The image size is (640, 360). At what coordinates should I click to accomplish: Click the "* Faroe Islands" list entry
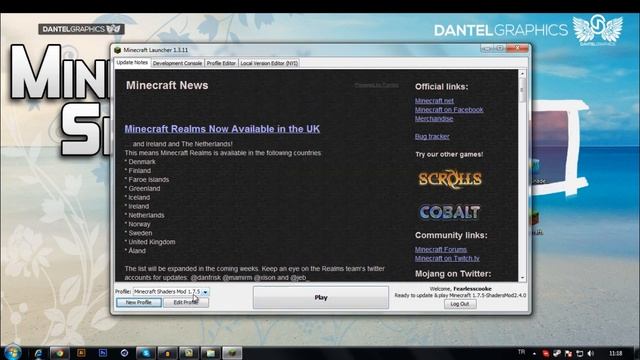(x=147, y=180)
